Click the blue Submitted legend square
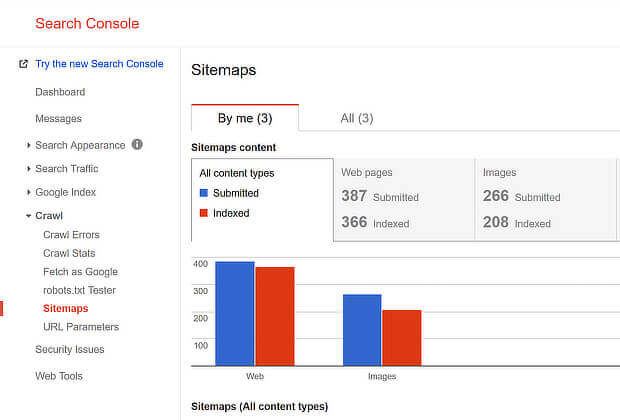Viewport: 620px width, 420px height. coord(204,193)
